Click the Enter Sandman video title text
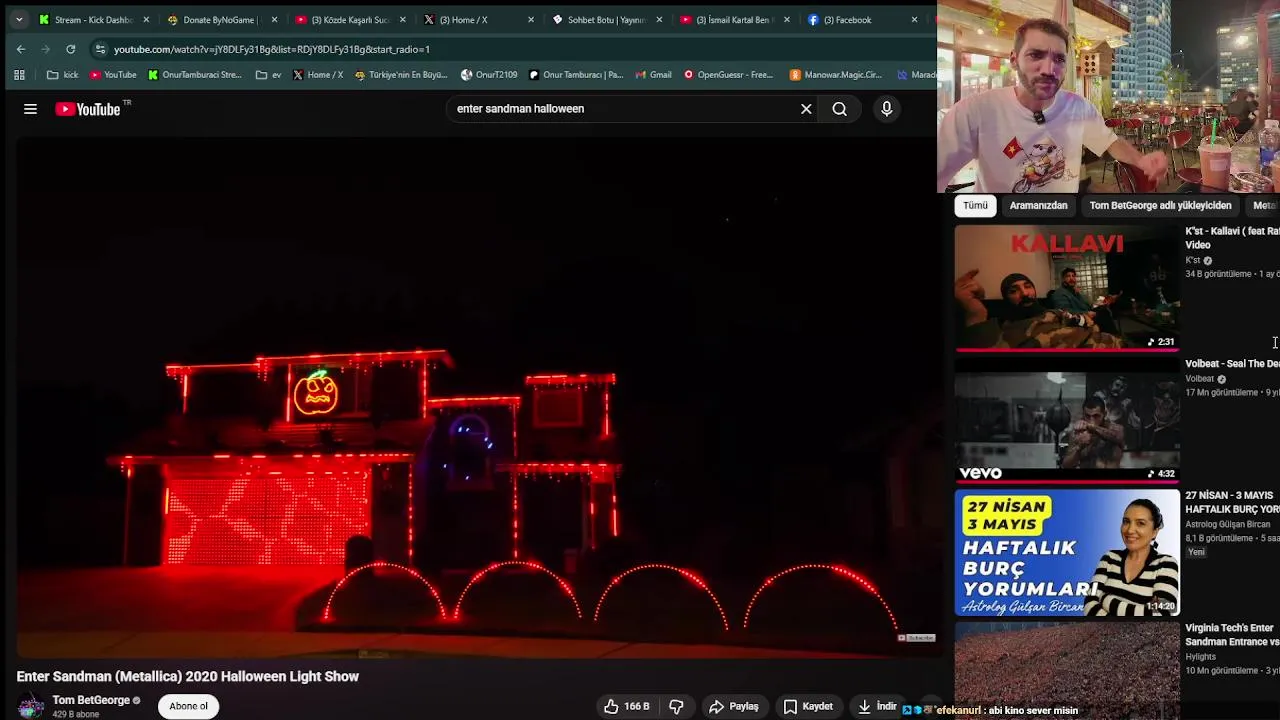1280x720 pixels. (188, 676)
